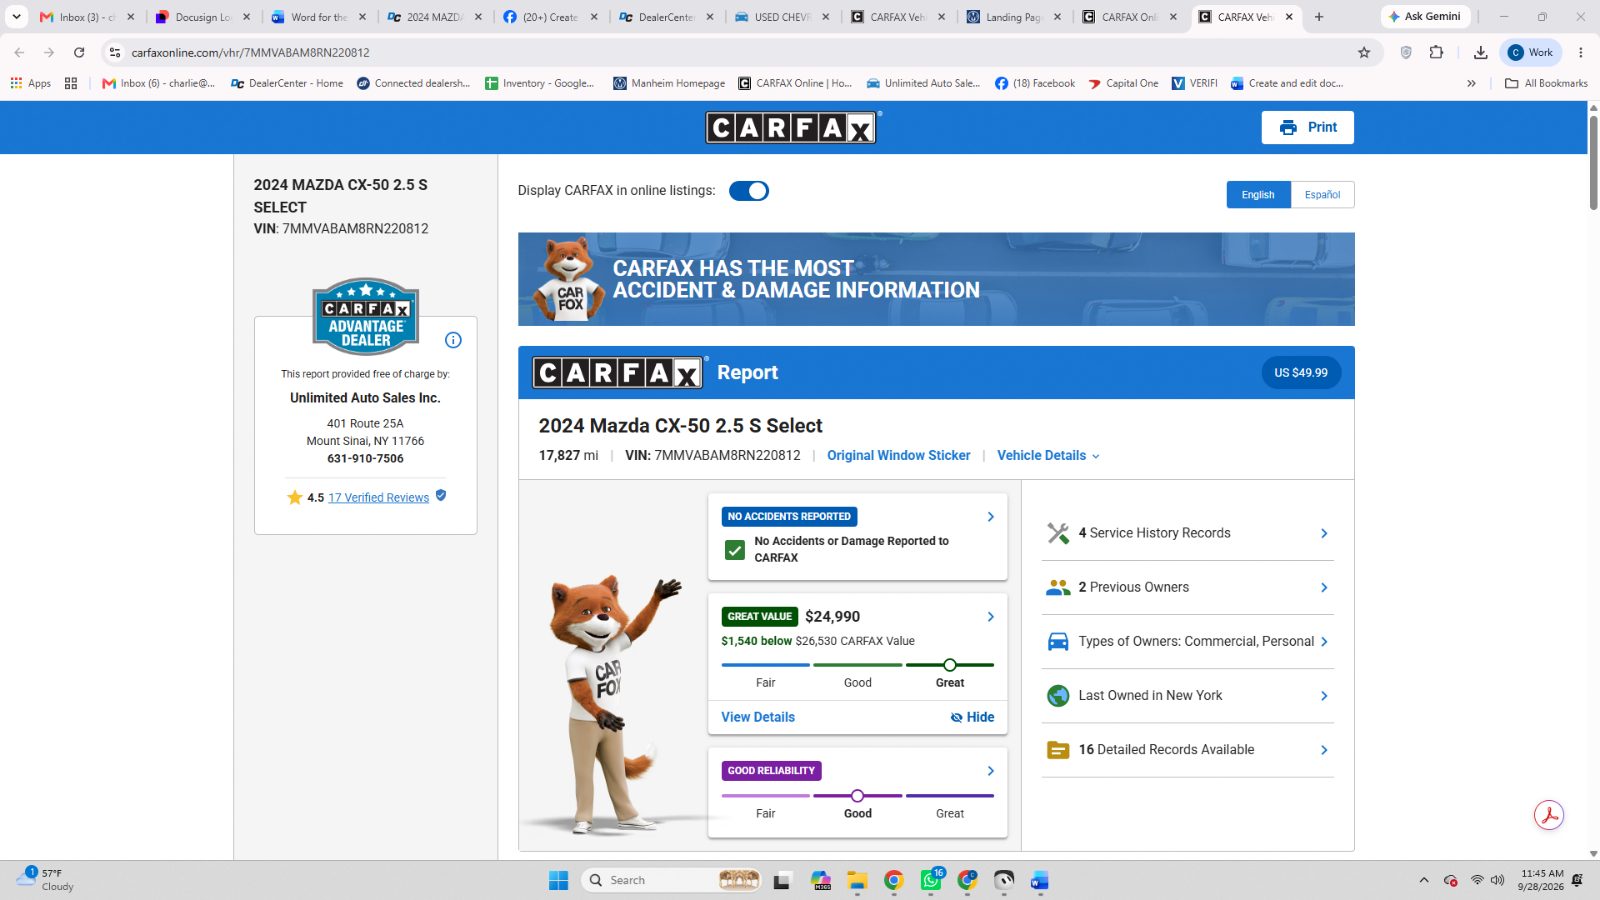Click the Great marker on value slider
This screenshot has height=900, width=1600.
click(x=950, y=665)
